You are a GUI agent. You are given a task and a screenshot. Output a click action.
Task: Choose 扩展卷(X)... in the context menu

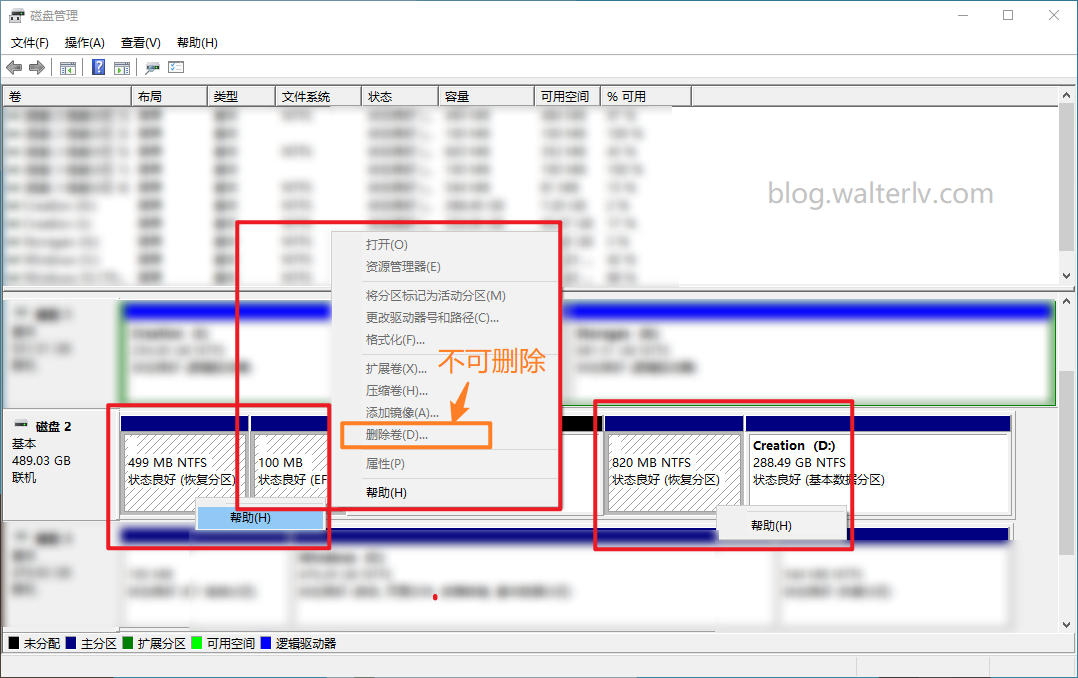click(x=397, y=369)
